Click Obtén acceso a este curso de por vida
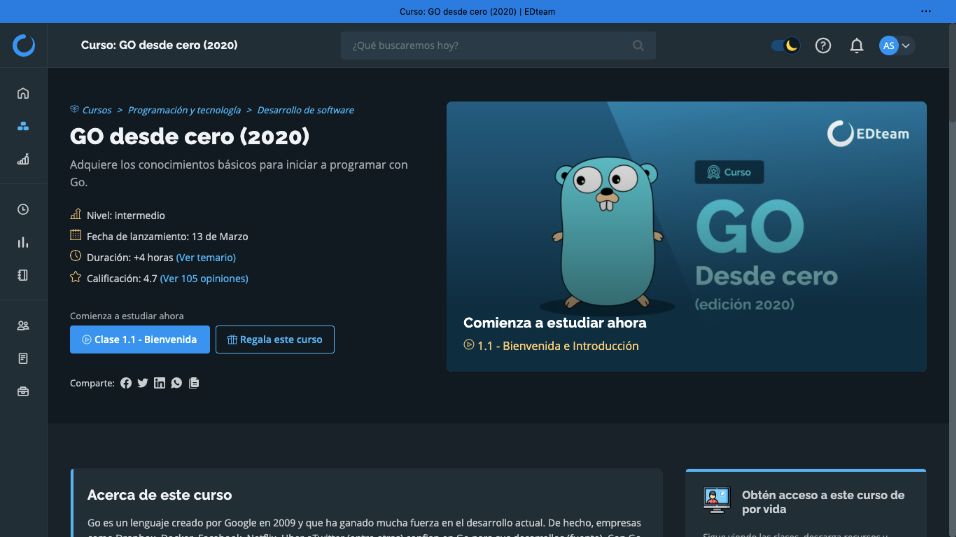The height and width of the screenshot is (537, 956). click(823, 502)
